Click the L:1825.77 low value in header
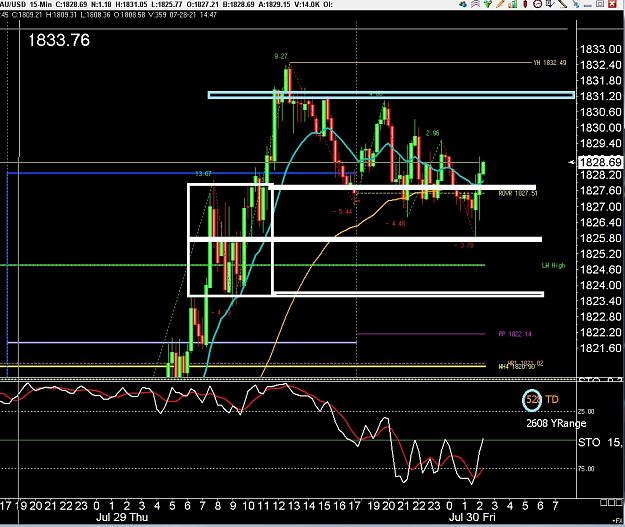 click(167, 4)
